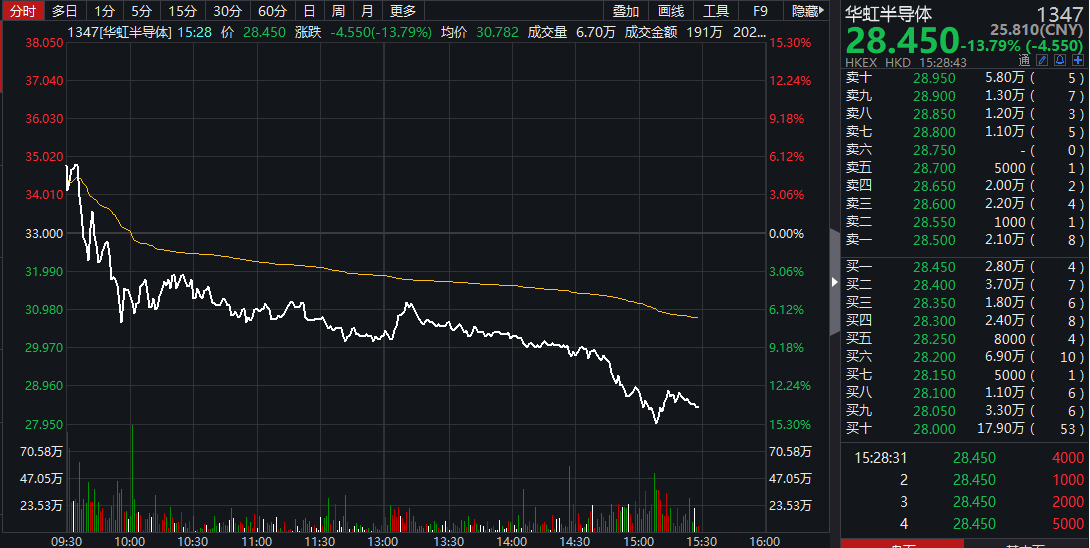Click the 成交量 6.70万 volume readout
Image resolution: width=1090 pixels, height=548 pixels.
571,32
